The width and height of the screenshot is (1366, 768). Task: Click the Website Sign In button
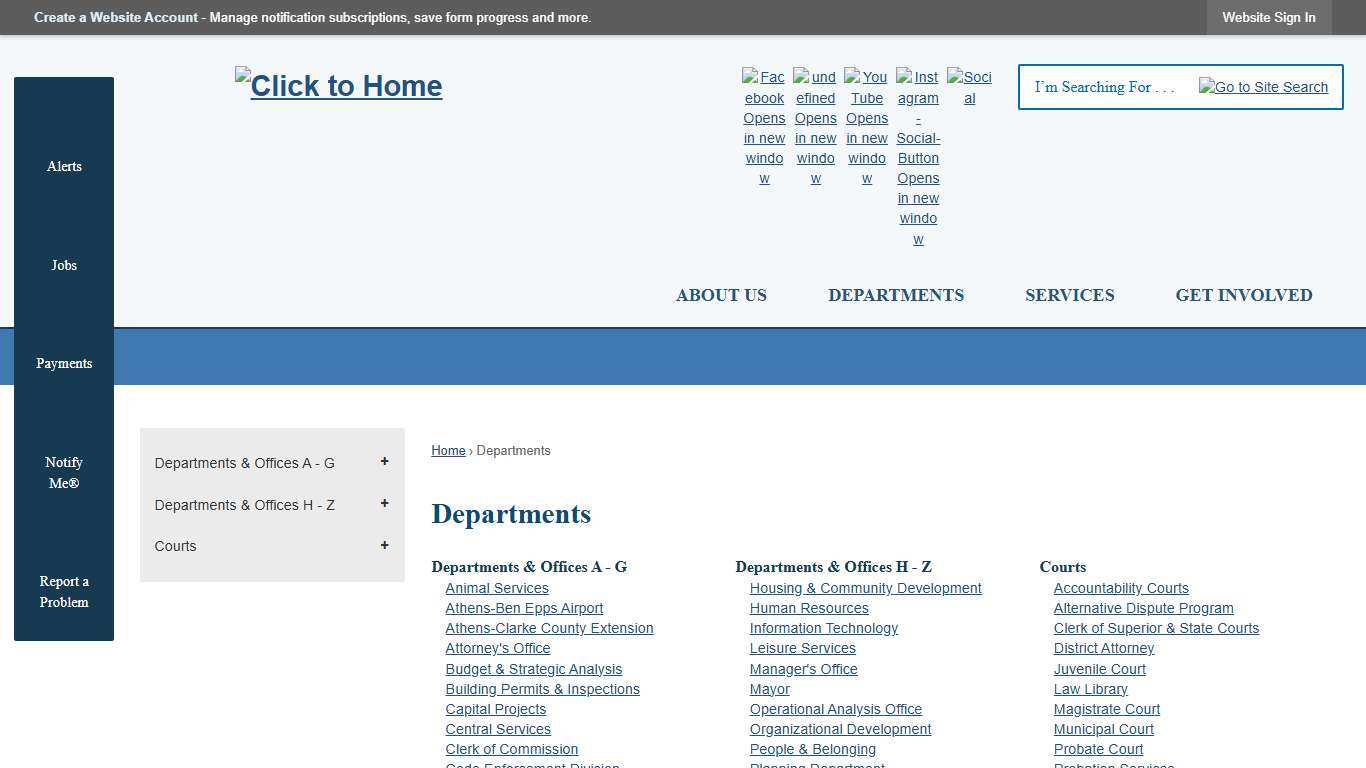[x=1268, y=17]
